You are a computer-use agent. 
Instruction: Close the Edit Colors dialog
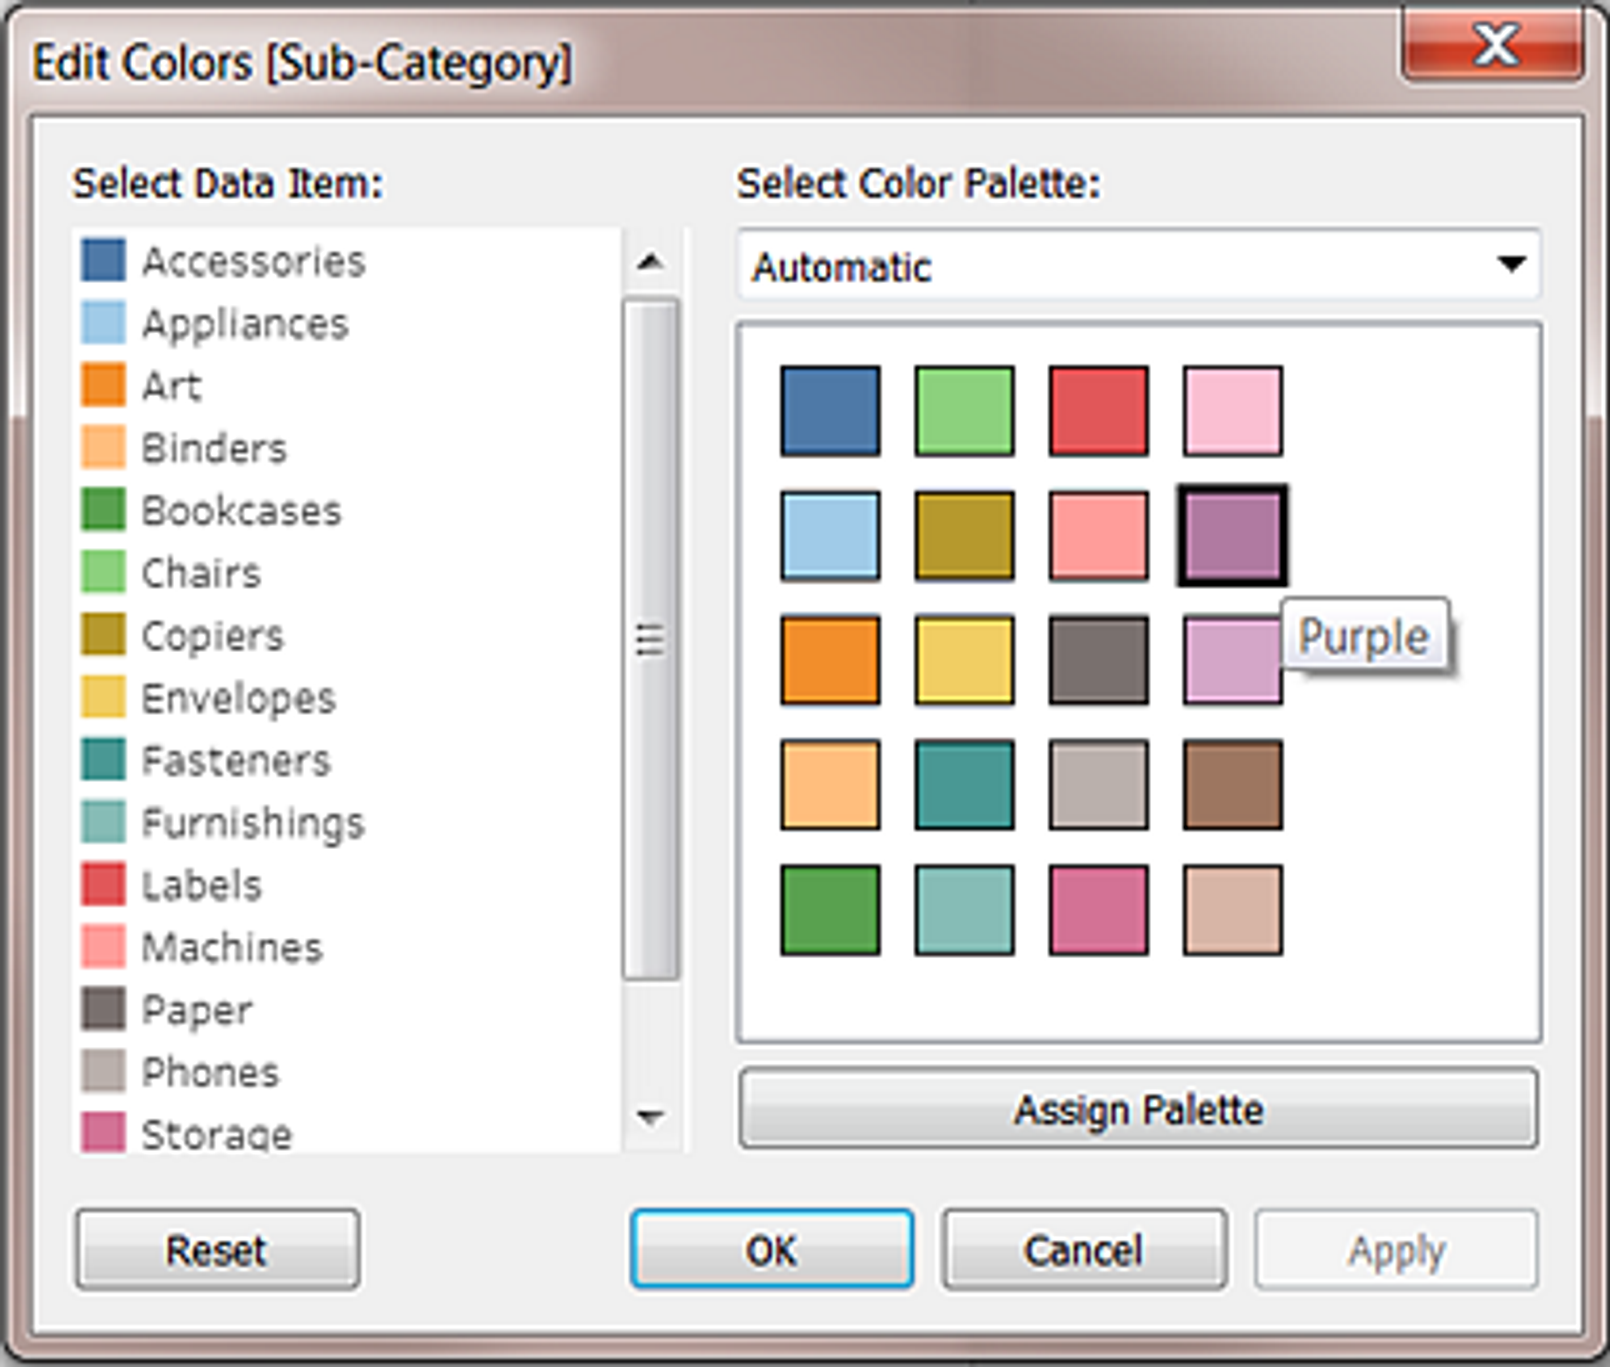tap(1494, 45)
